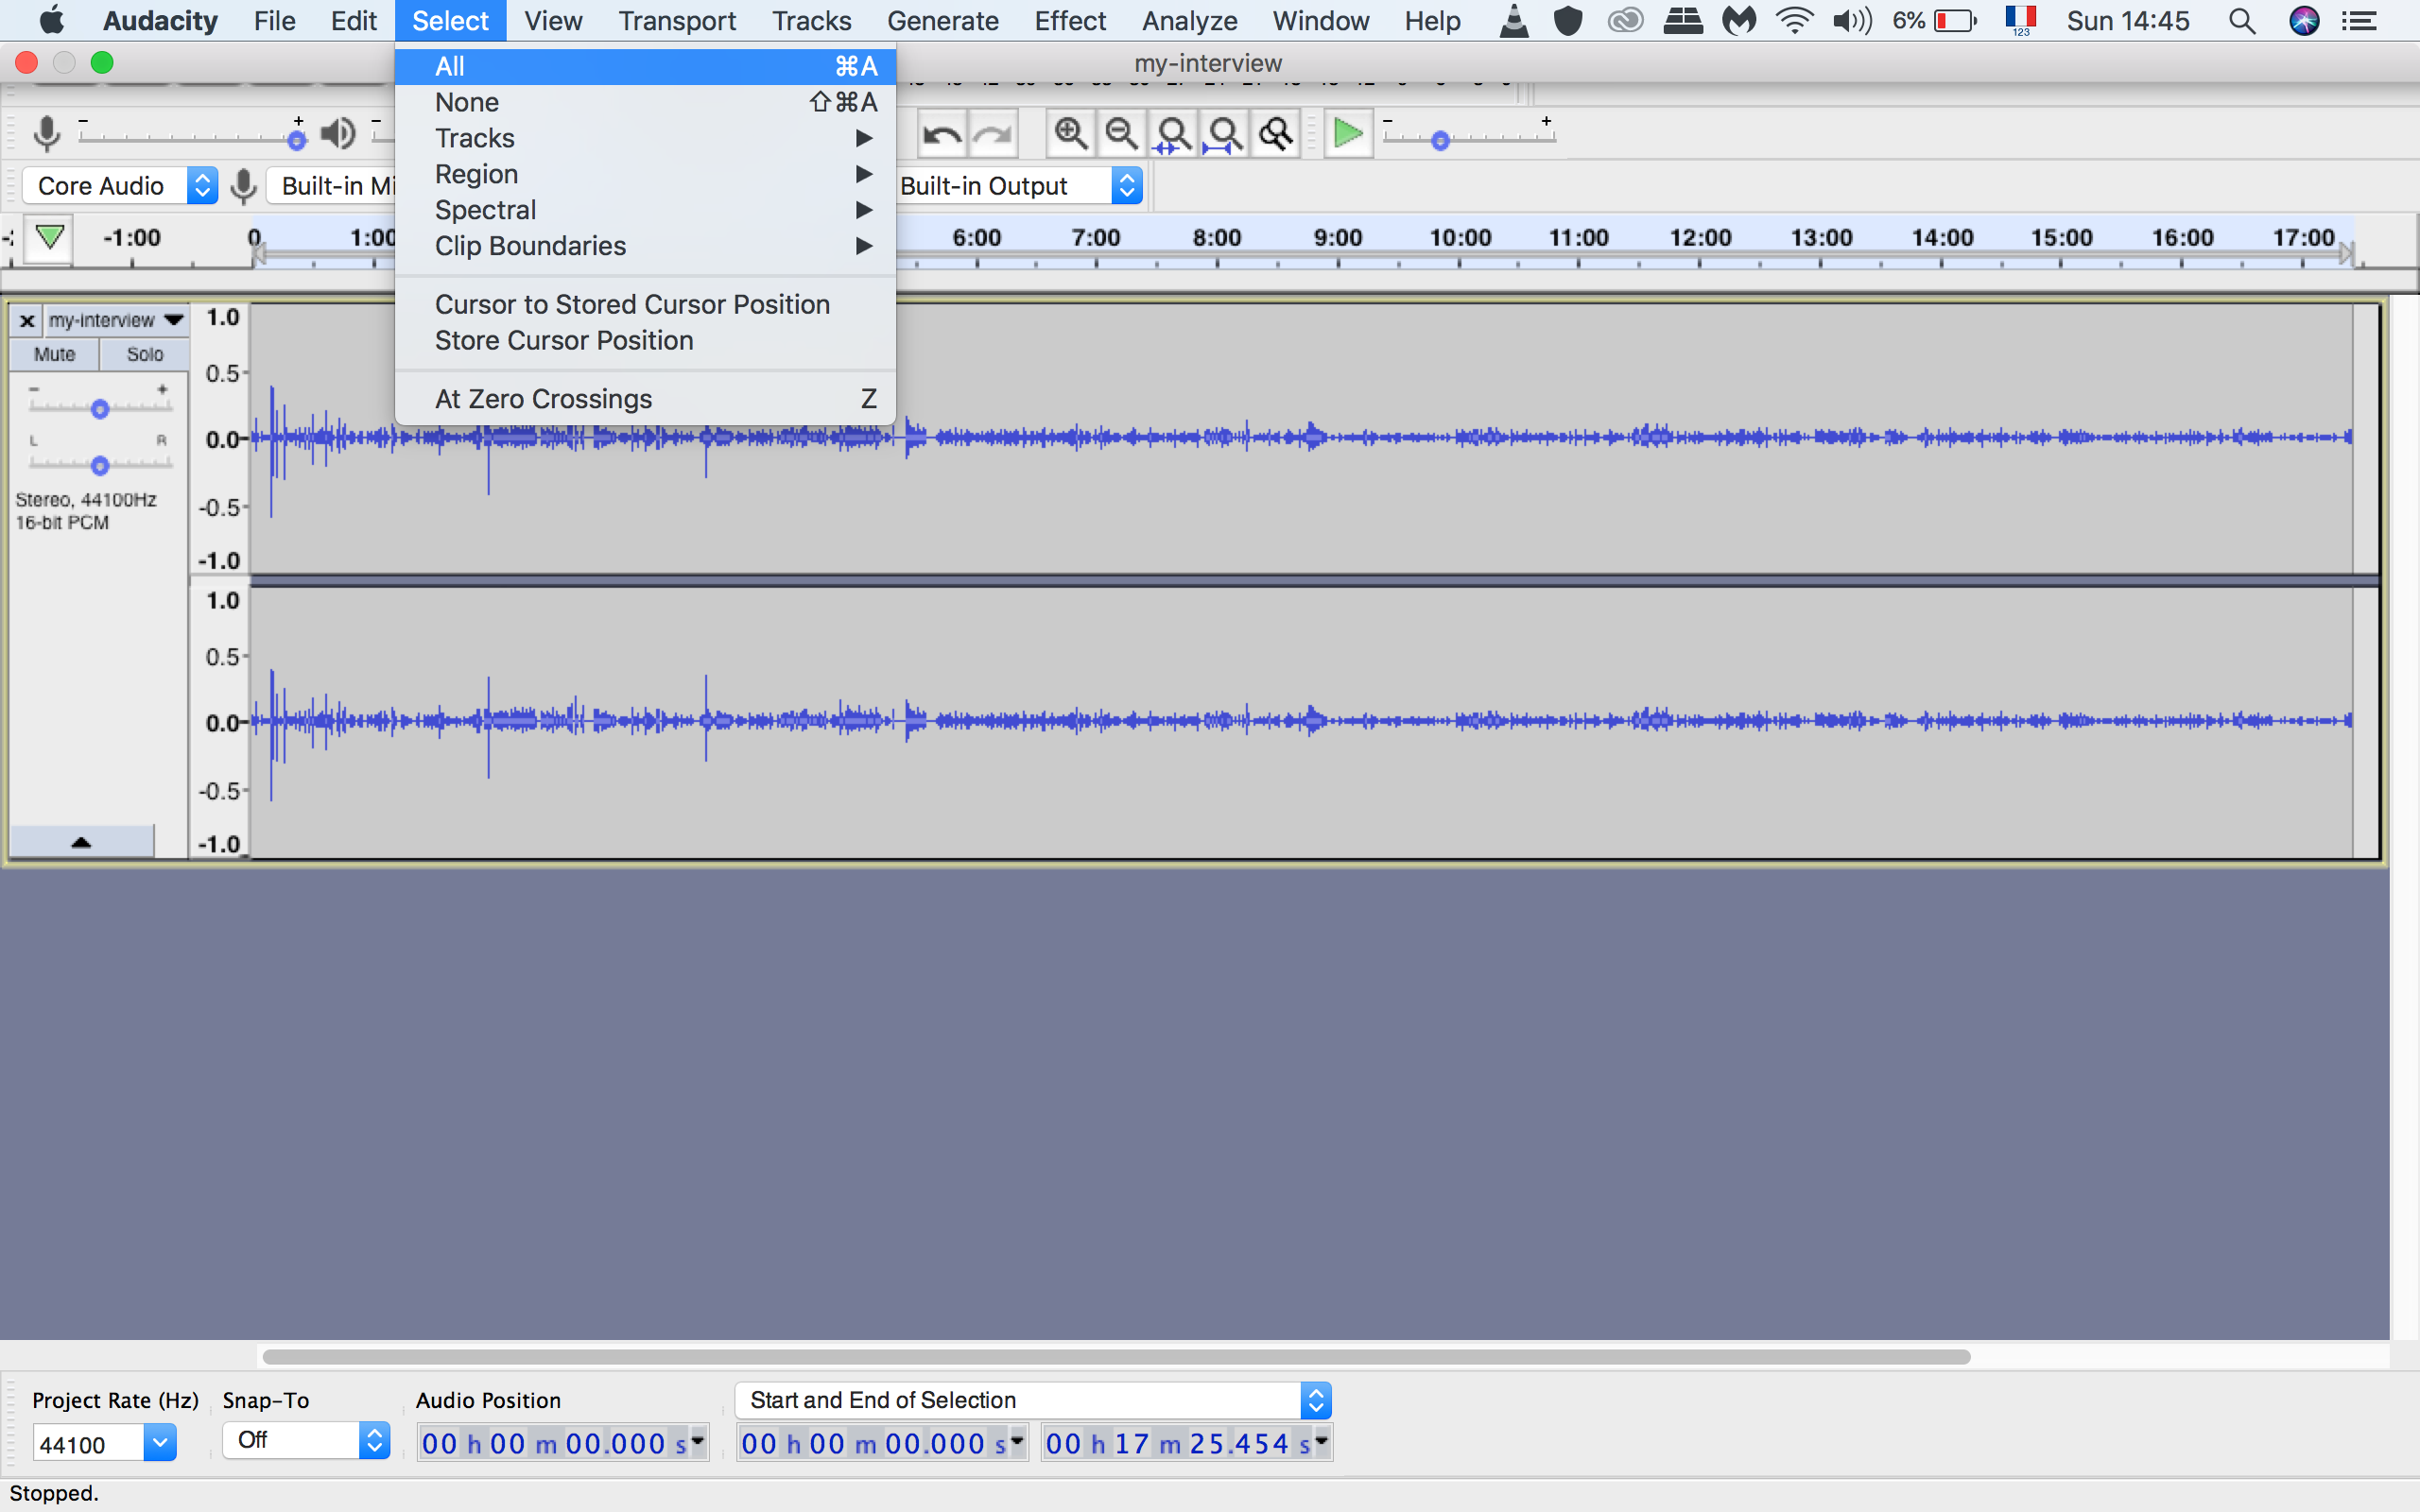Open the Apple menu

click(x=51, y=21)
